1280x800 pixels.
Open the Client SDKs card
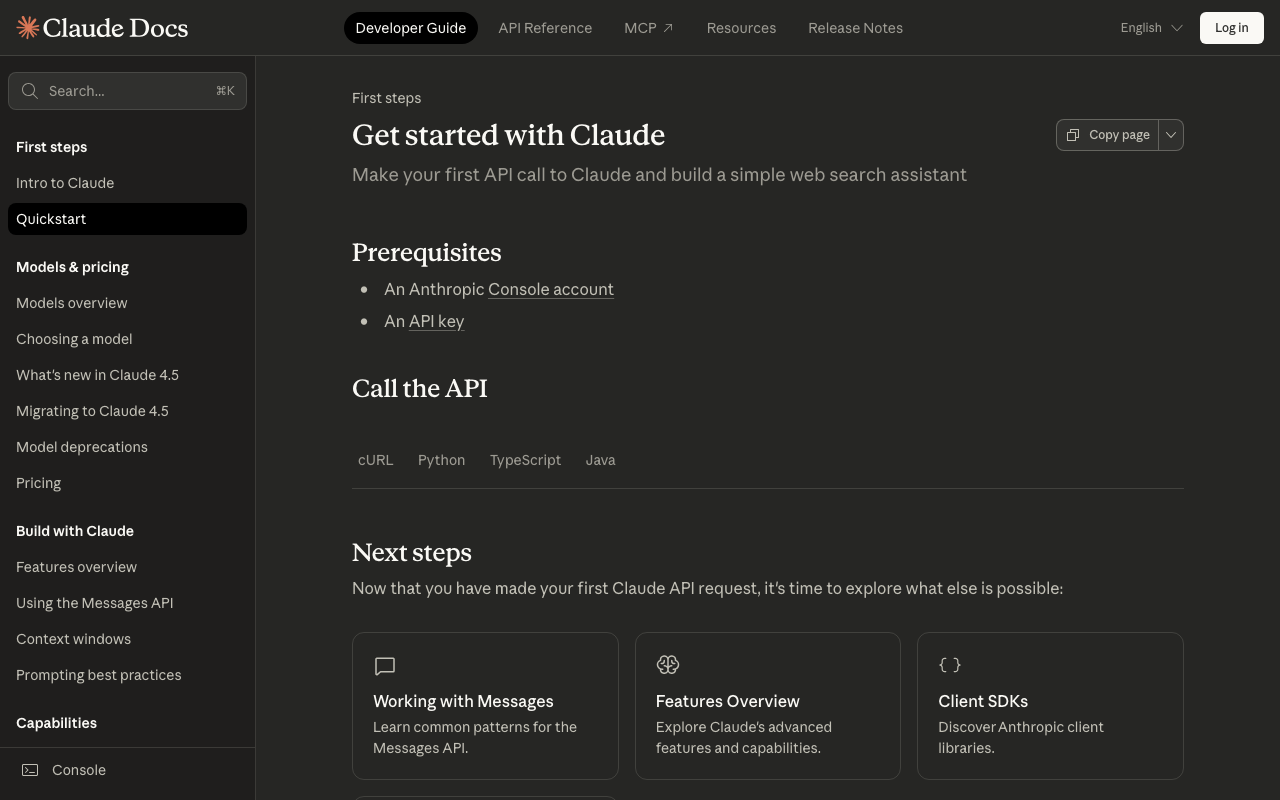coord(1050,706)
